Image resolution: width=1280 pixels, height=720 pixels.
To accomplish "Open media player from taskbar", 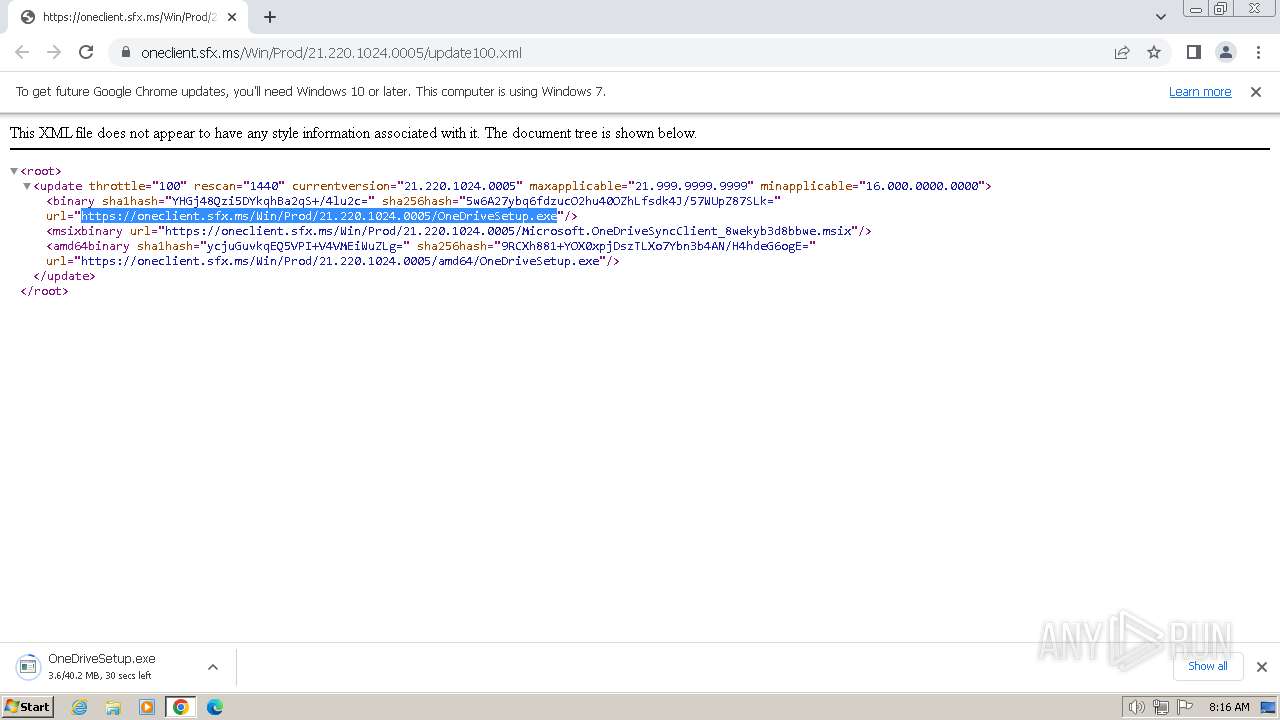I will point(147,707).
